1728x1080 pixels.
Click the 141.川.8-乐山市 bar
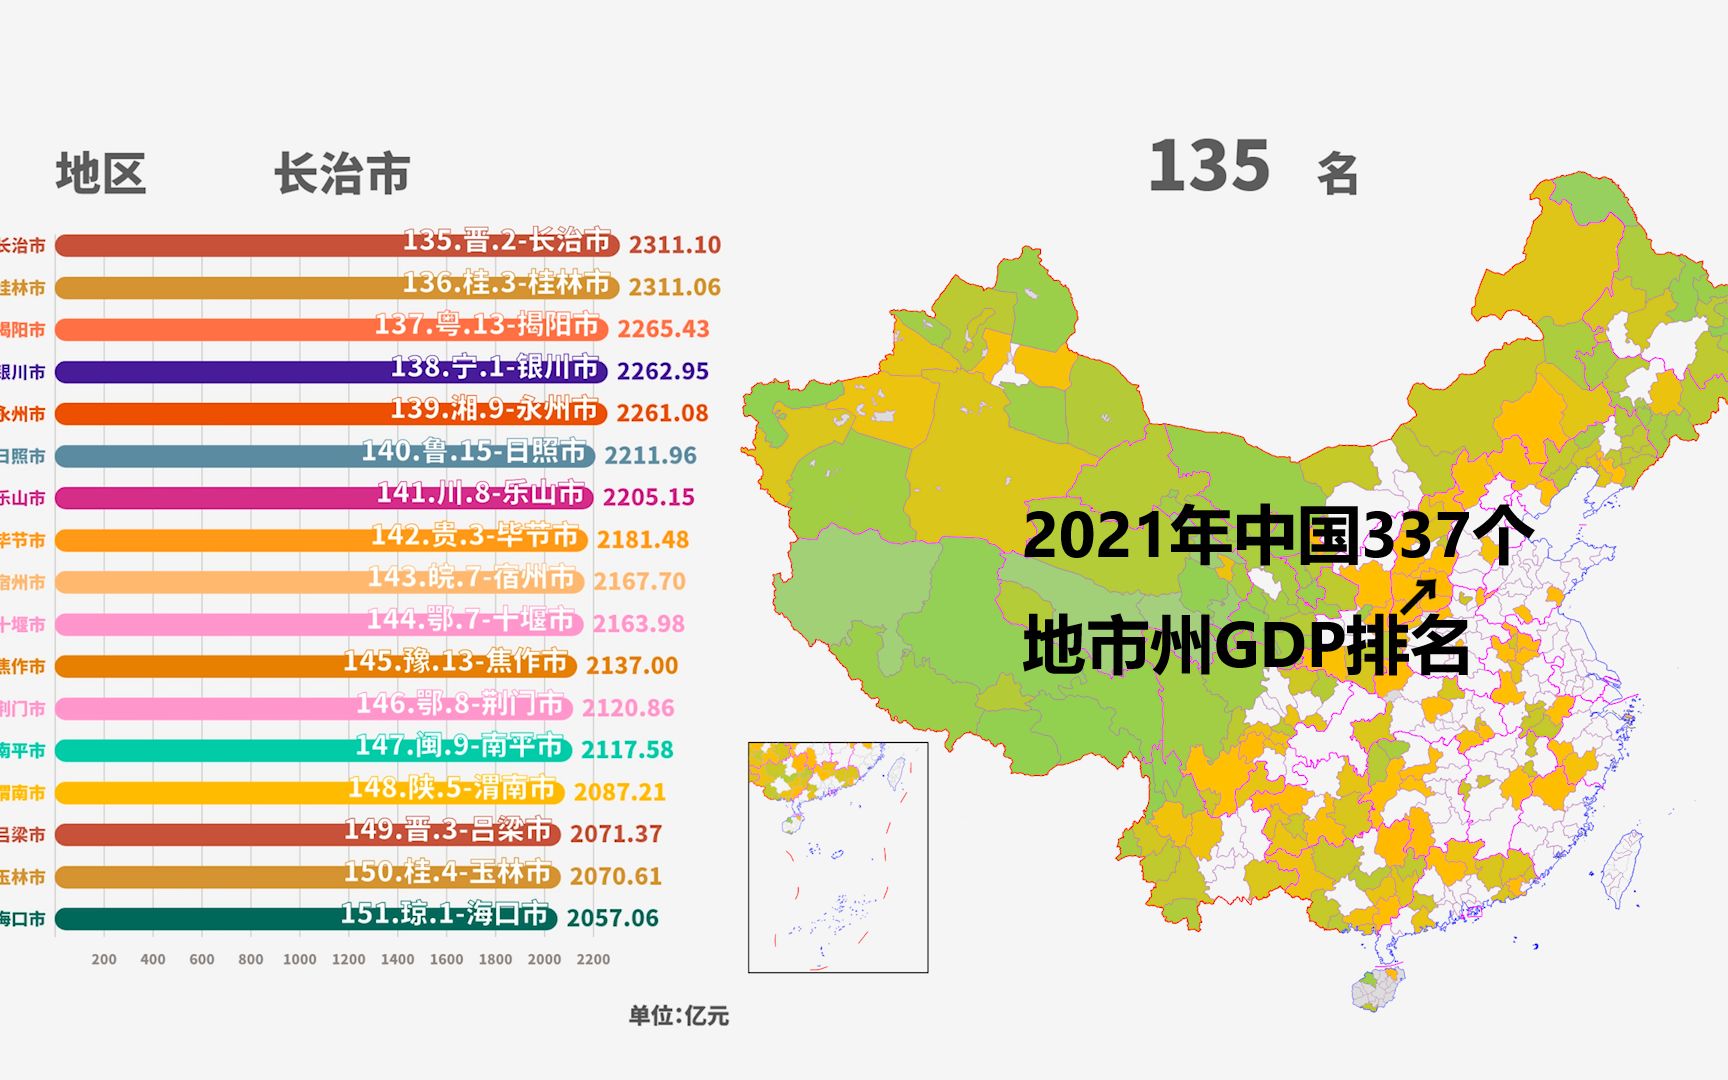(324, 497)
